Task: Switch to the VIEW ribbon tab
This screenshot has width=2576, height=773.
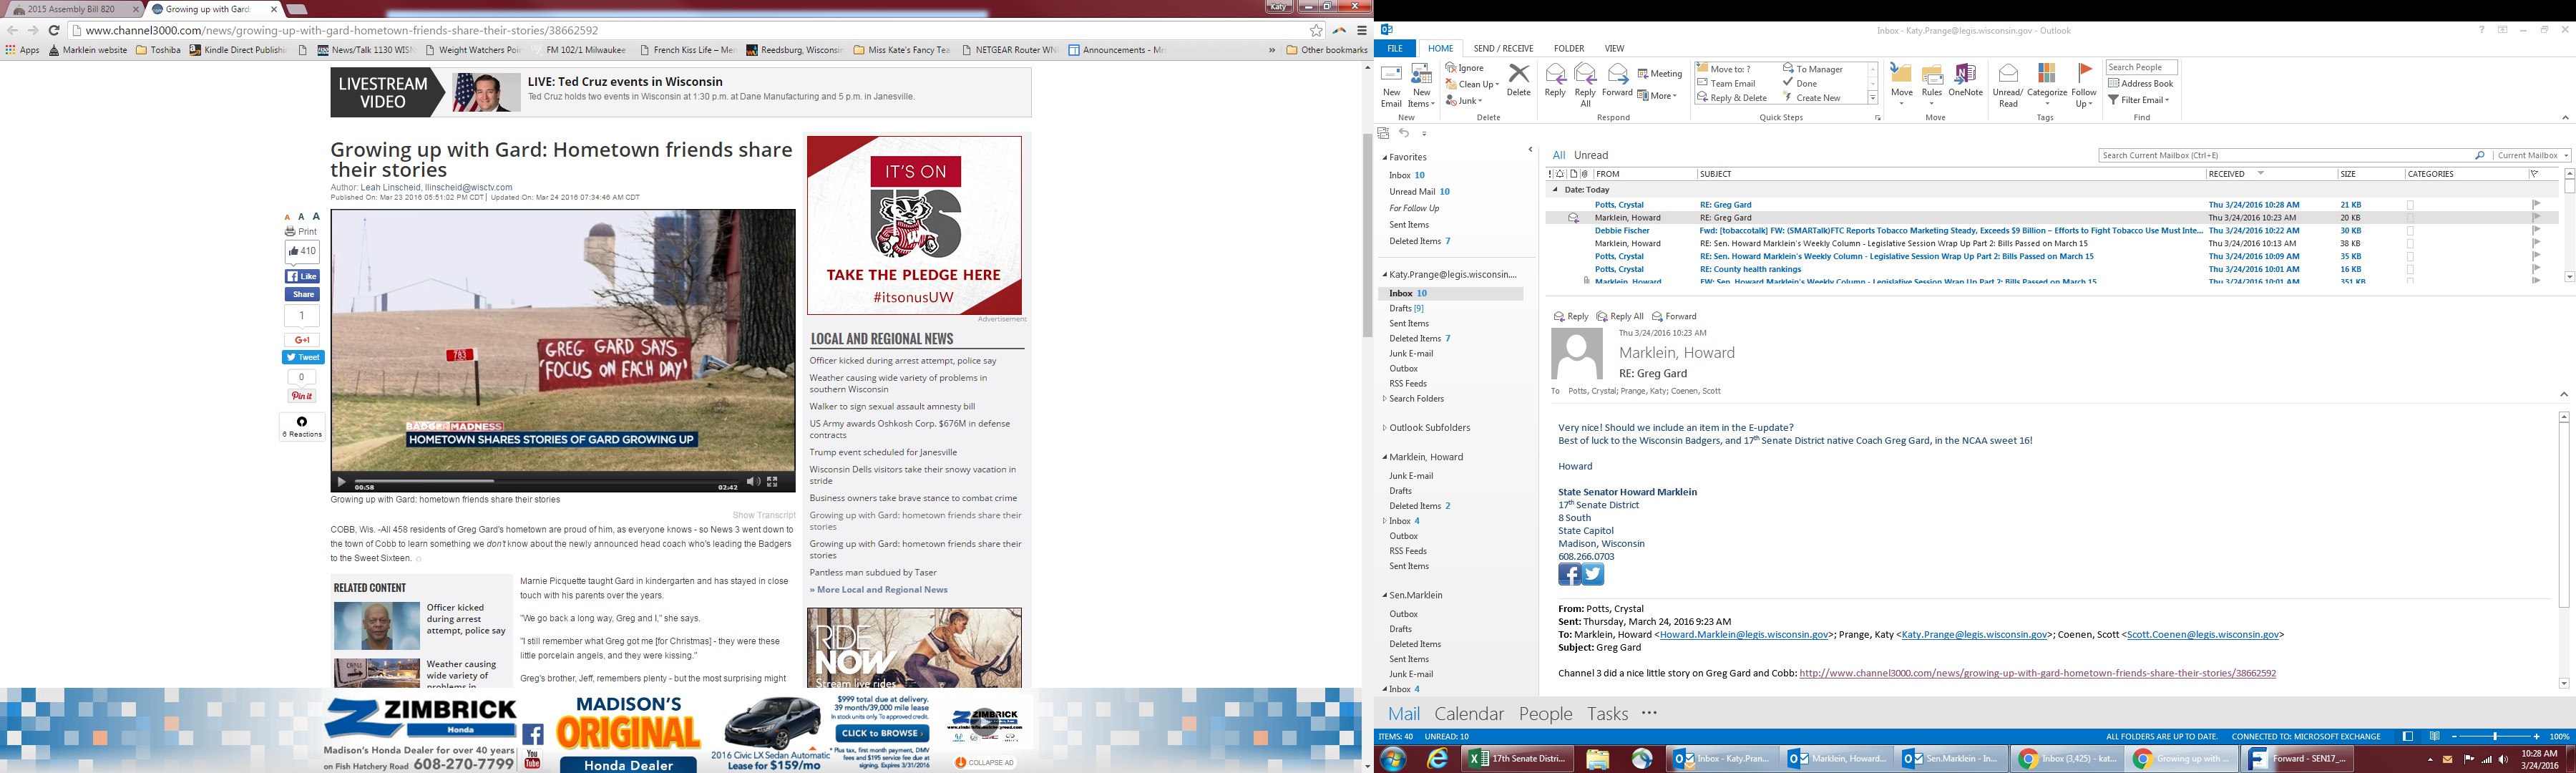Action: [1614, 48]
